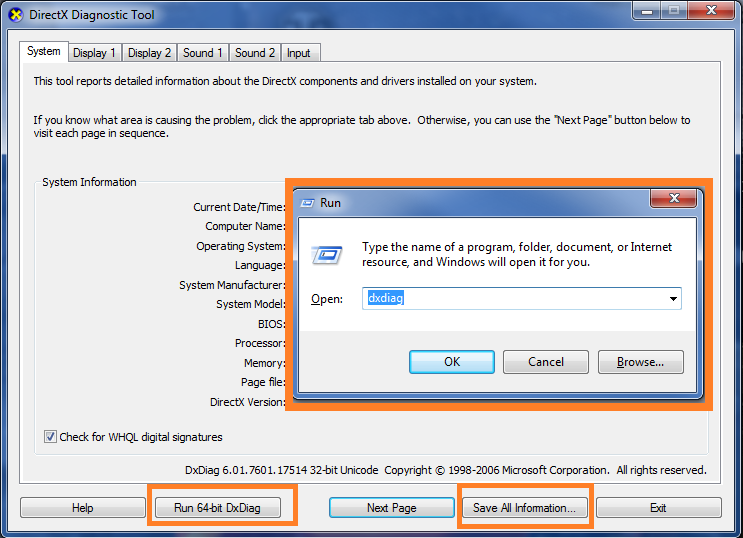Image resolution: width=743 pixels, height=538 pixels.
Task: Minimize the DirectX Diagnostic Tool window
Action: coord(647,10)
